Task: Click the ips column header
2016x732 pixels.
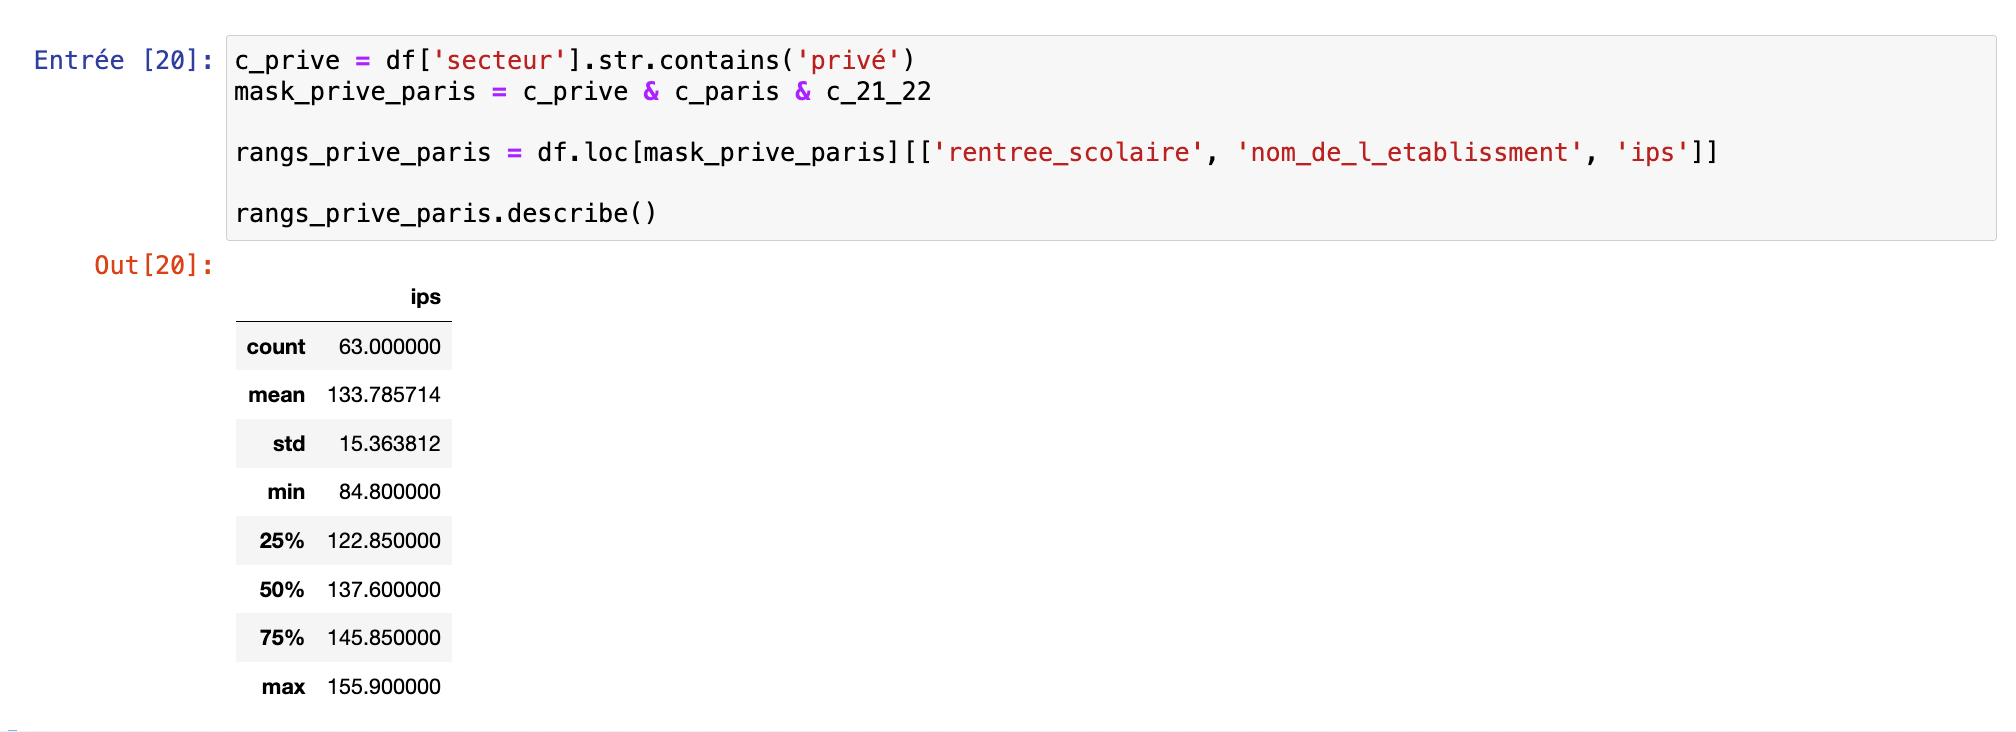Action: (x=425, y=297)
